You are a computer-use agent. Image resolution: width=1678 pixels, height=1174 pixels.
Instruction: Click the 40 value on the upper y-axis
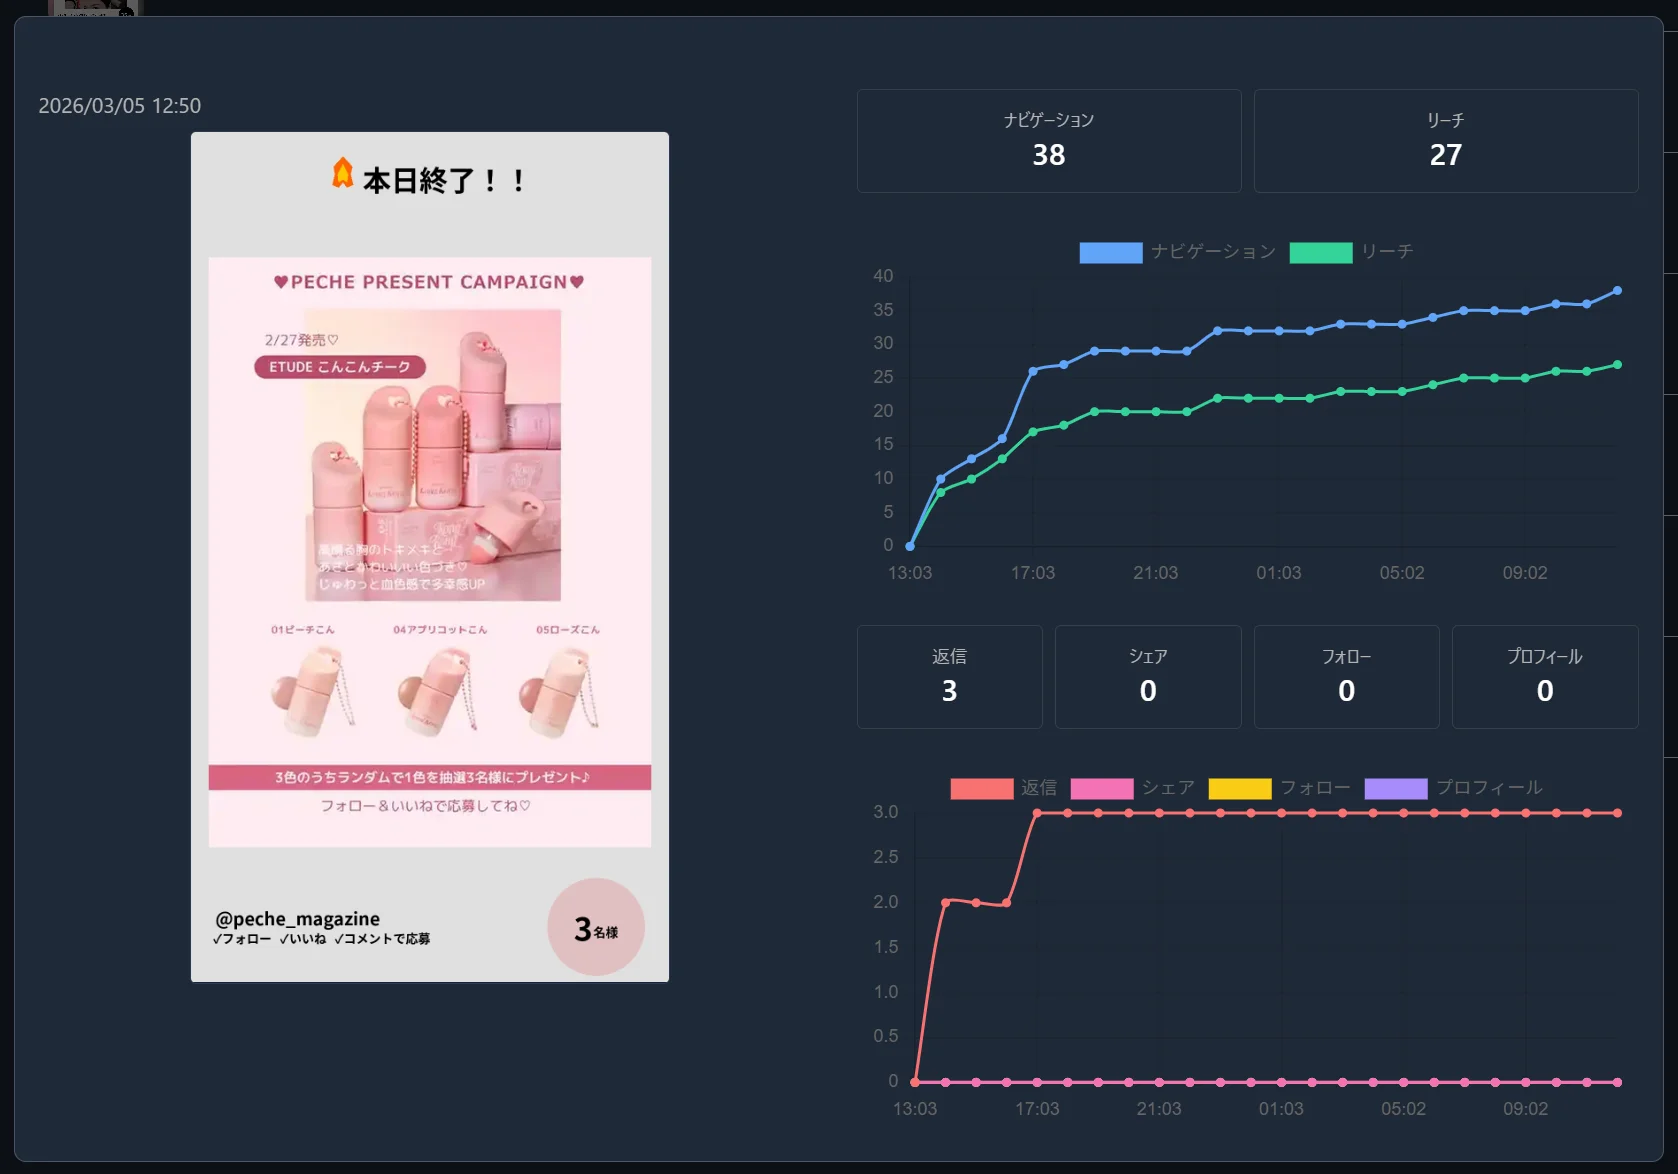pos(883,276)
